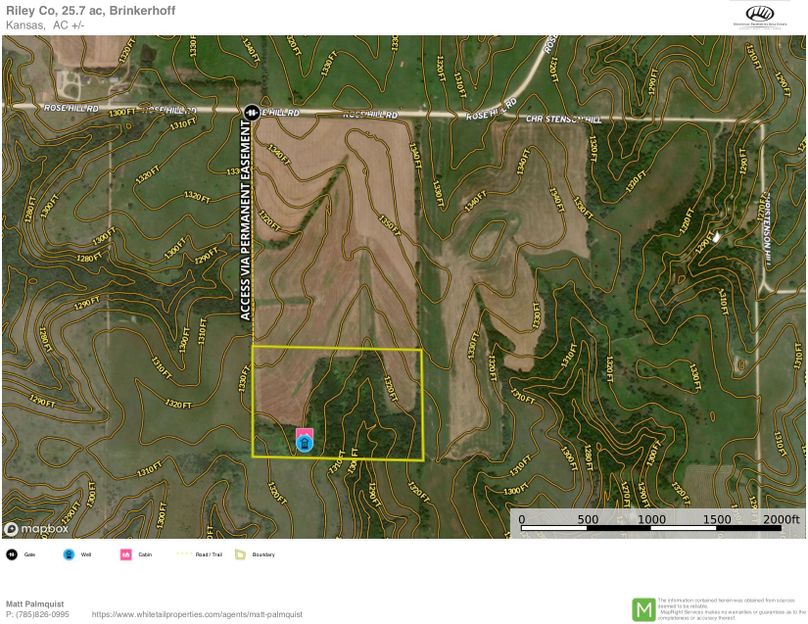
Task: Click the Matt Palmquist agent name
Action: click(36, 604)
